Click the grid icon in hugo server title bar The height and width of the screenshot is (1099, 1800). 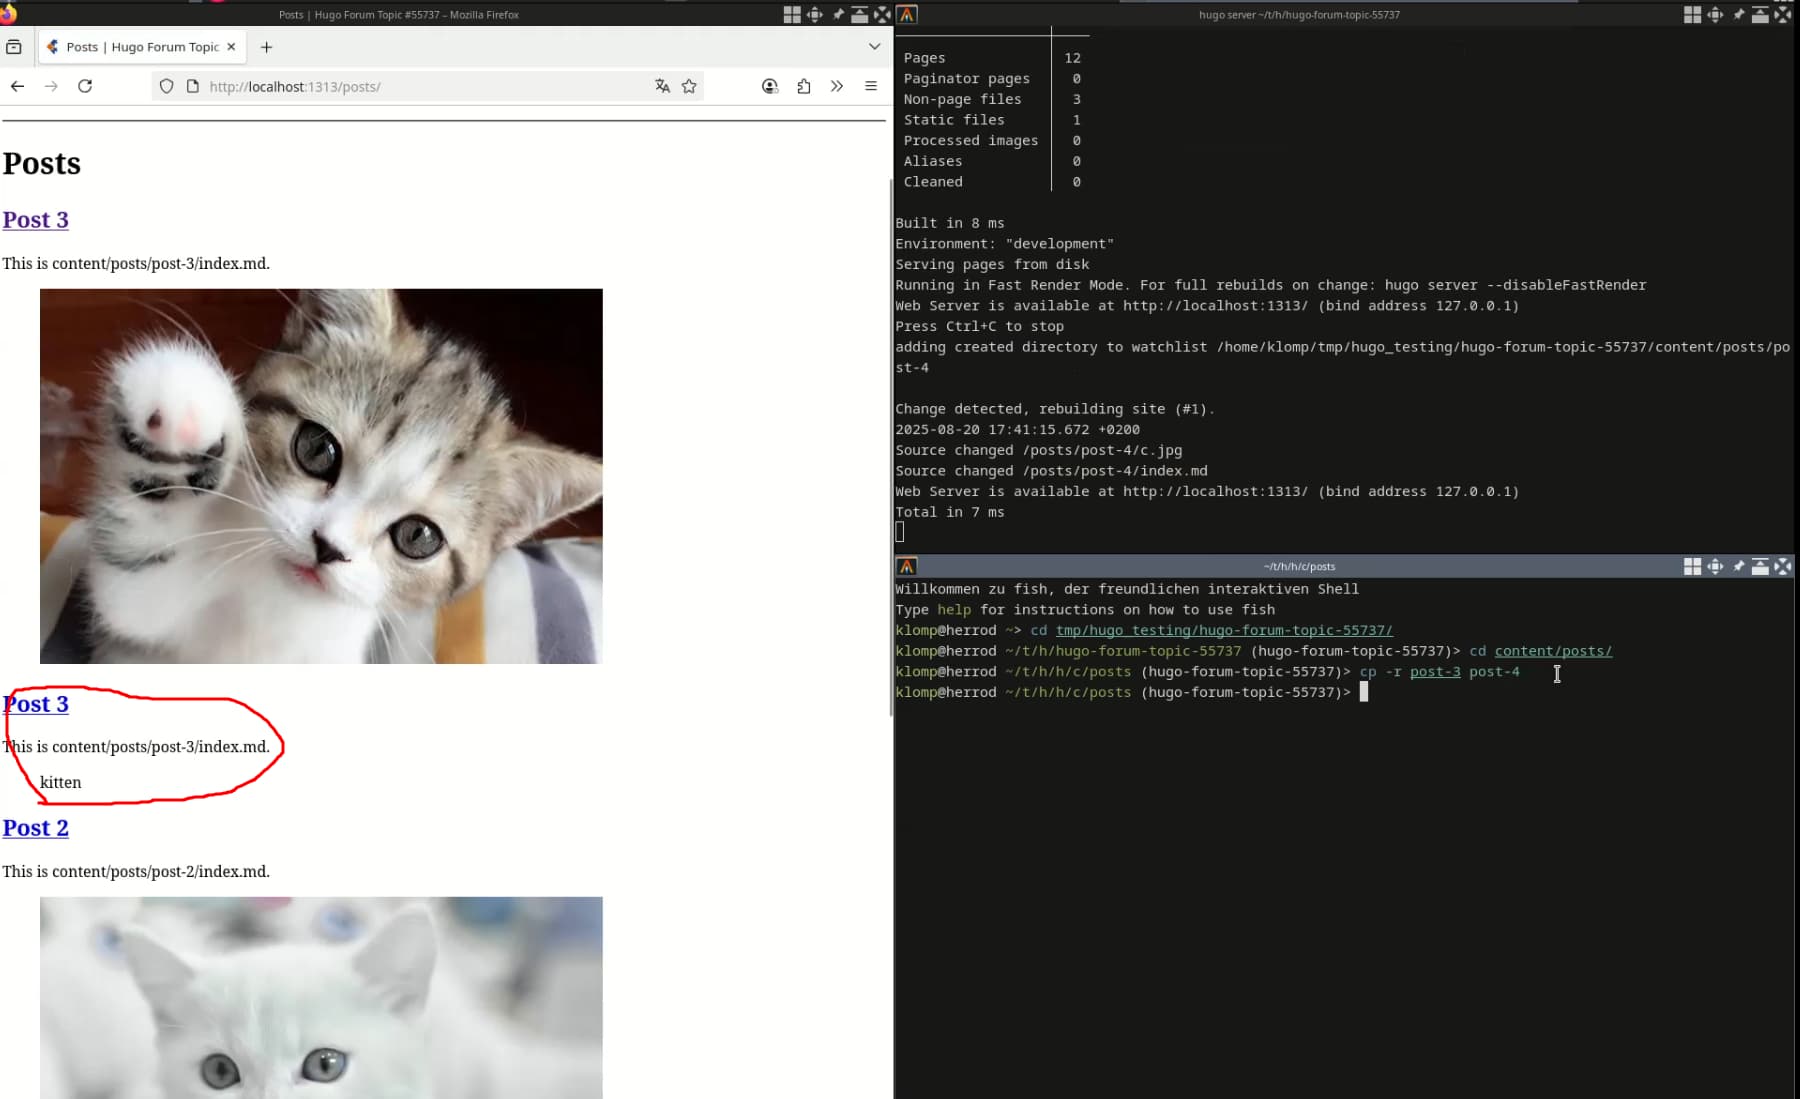click(x=1692, y=14)
